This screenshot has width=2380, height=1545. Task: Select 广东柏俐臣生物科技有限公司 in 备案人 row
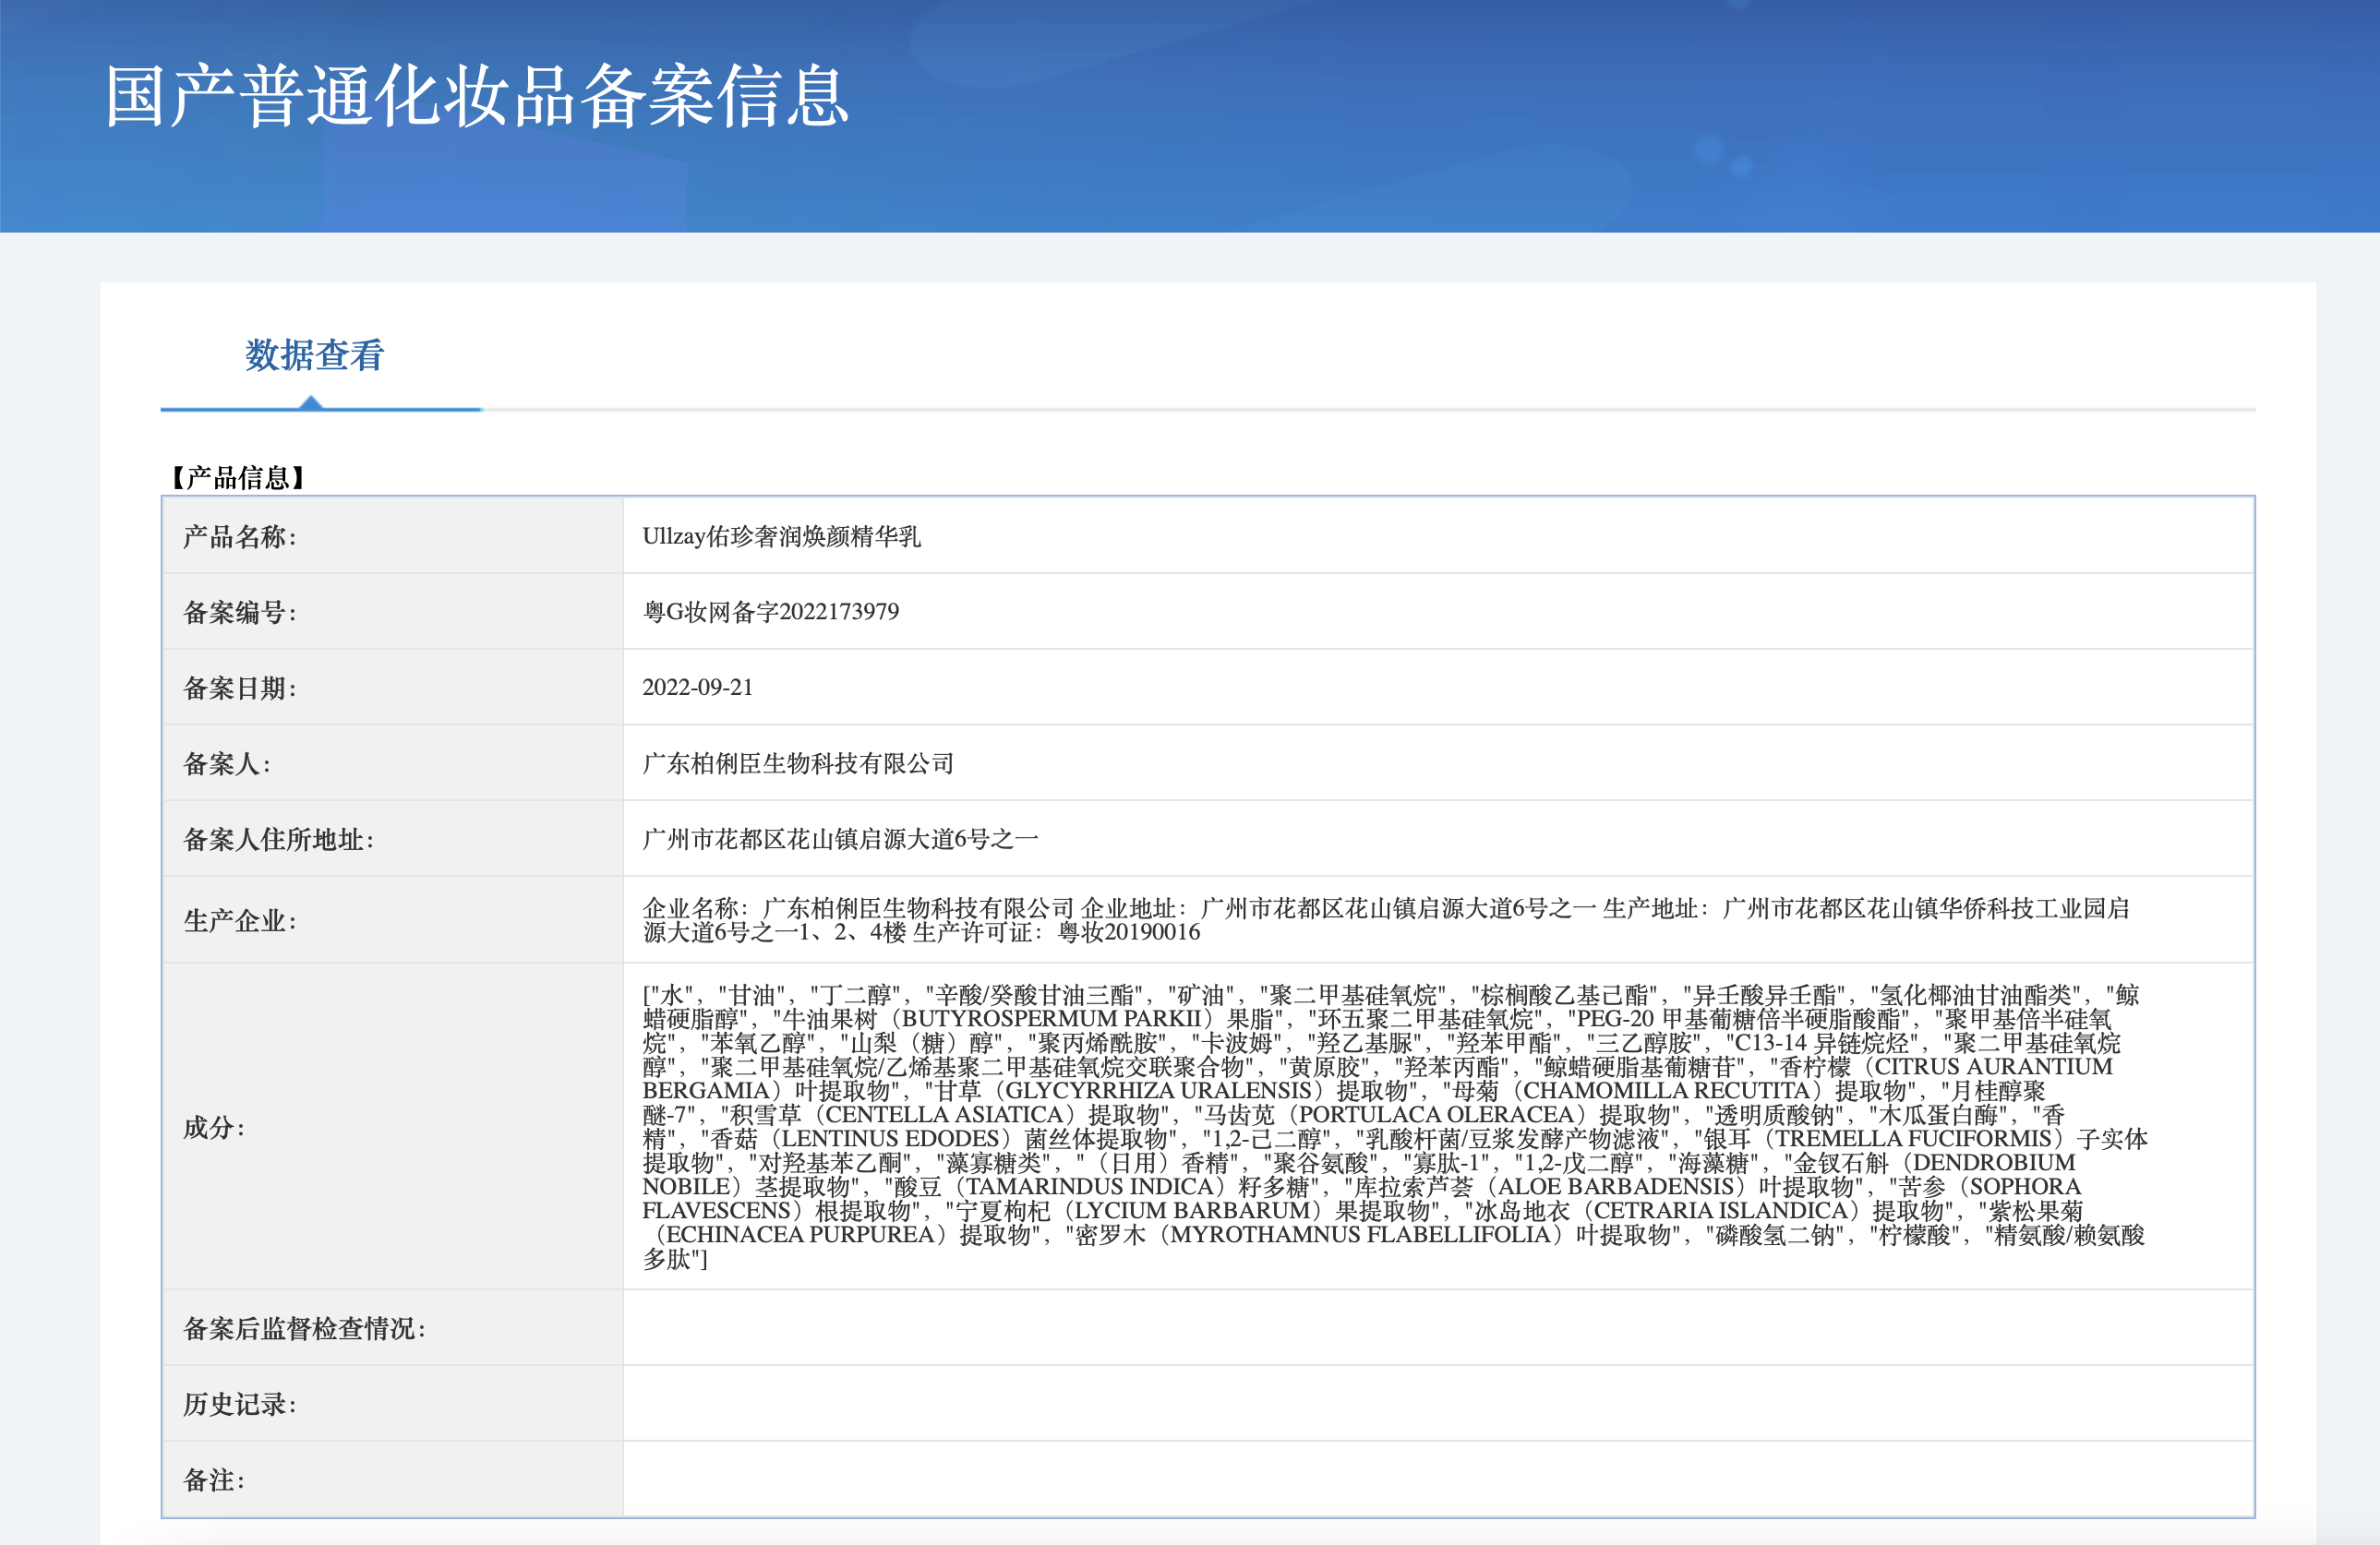[798, 764]
